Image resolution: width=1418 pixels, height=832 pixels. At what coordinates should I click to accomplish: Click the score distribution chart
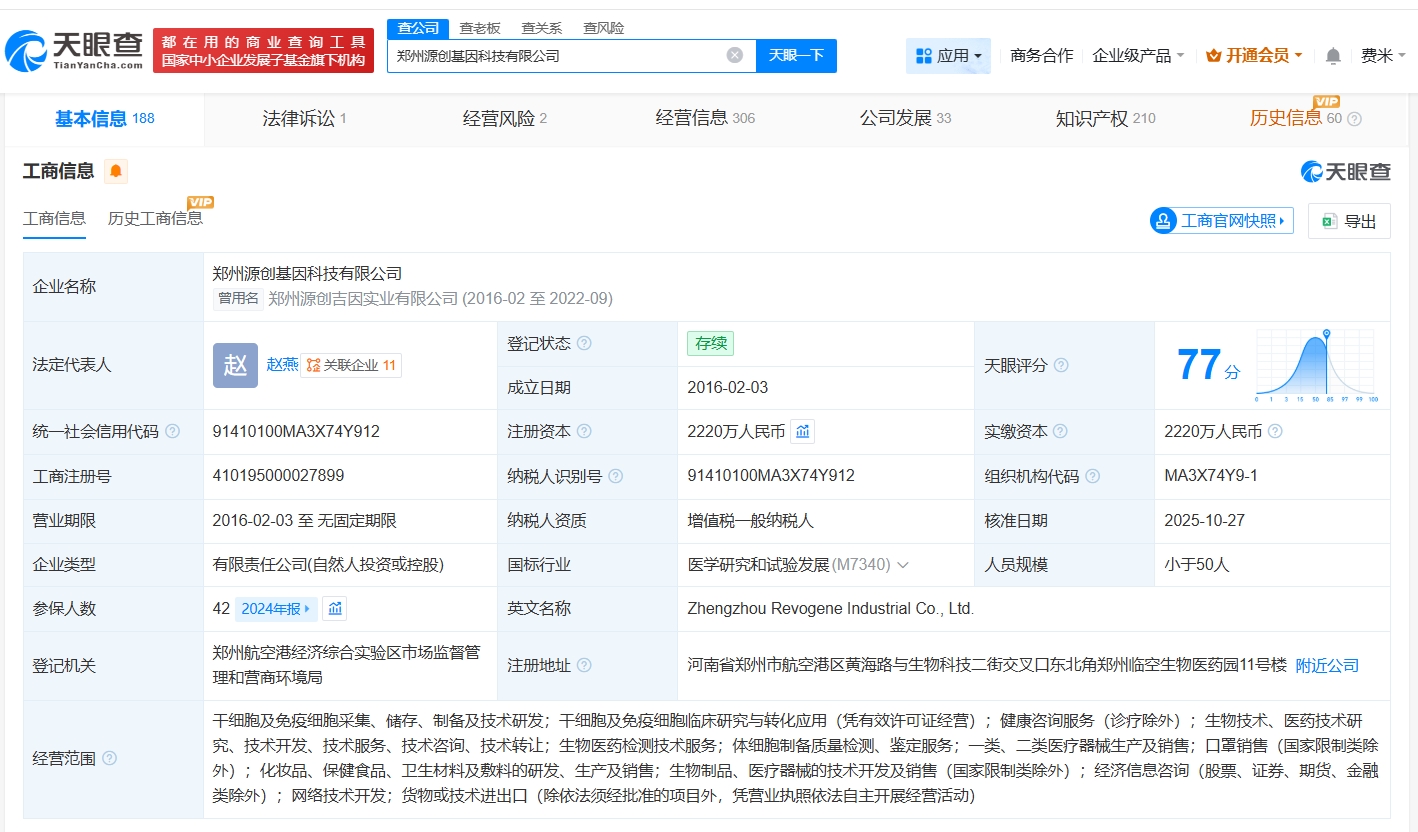[x=1318, y=366]
